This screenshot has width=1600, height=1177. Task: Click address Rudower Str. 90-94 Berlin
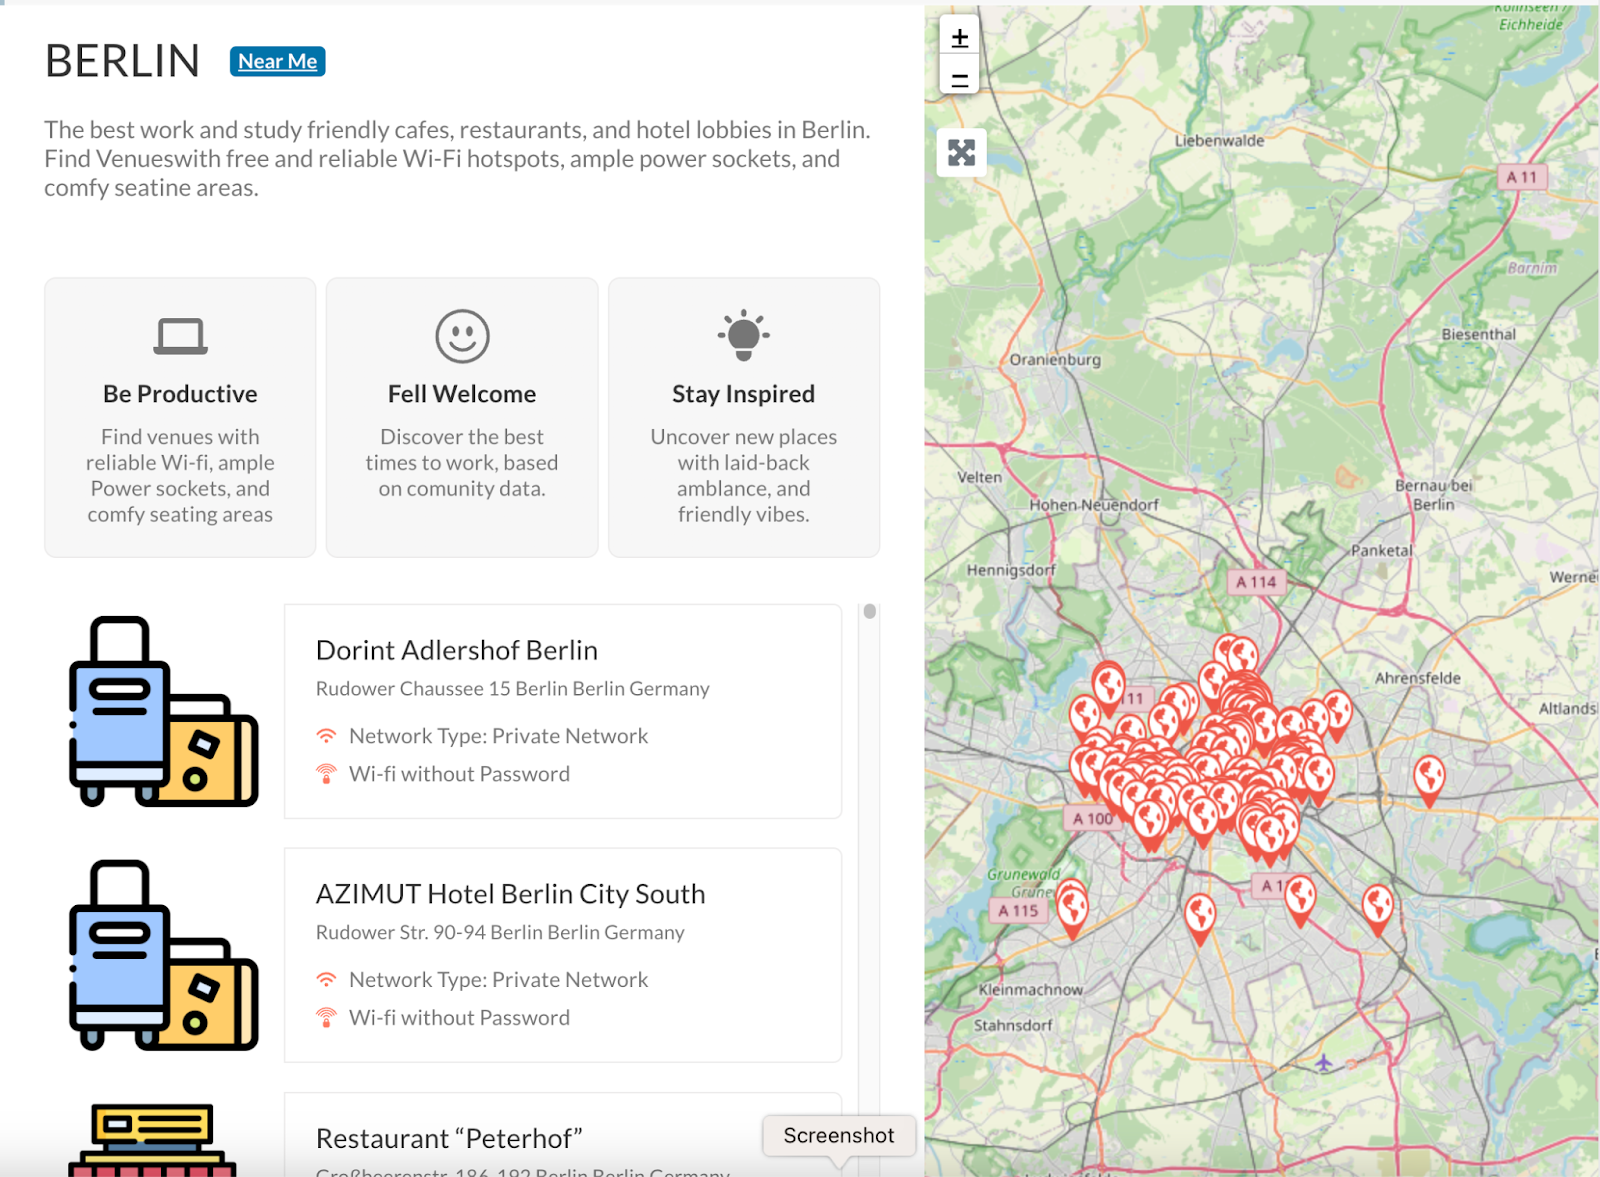click(500, 933)
